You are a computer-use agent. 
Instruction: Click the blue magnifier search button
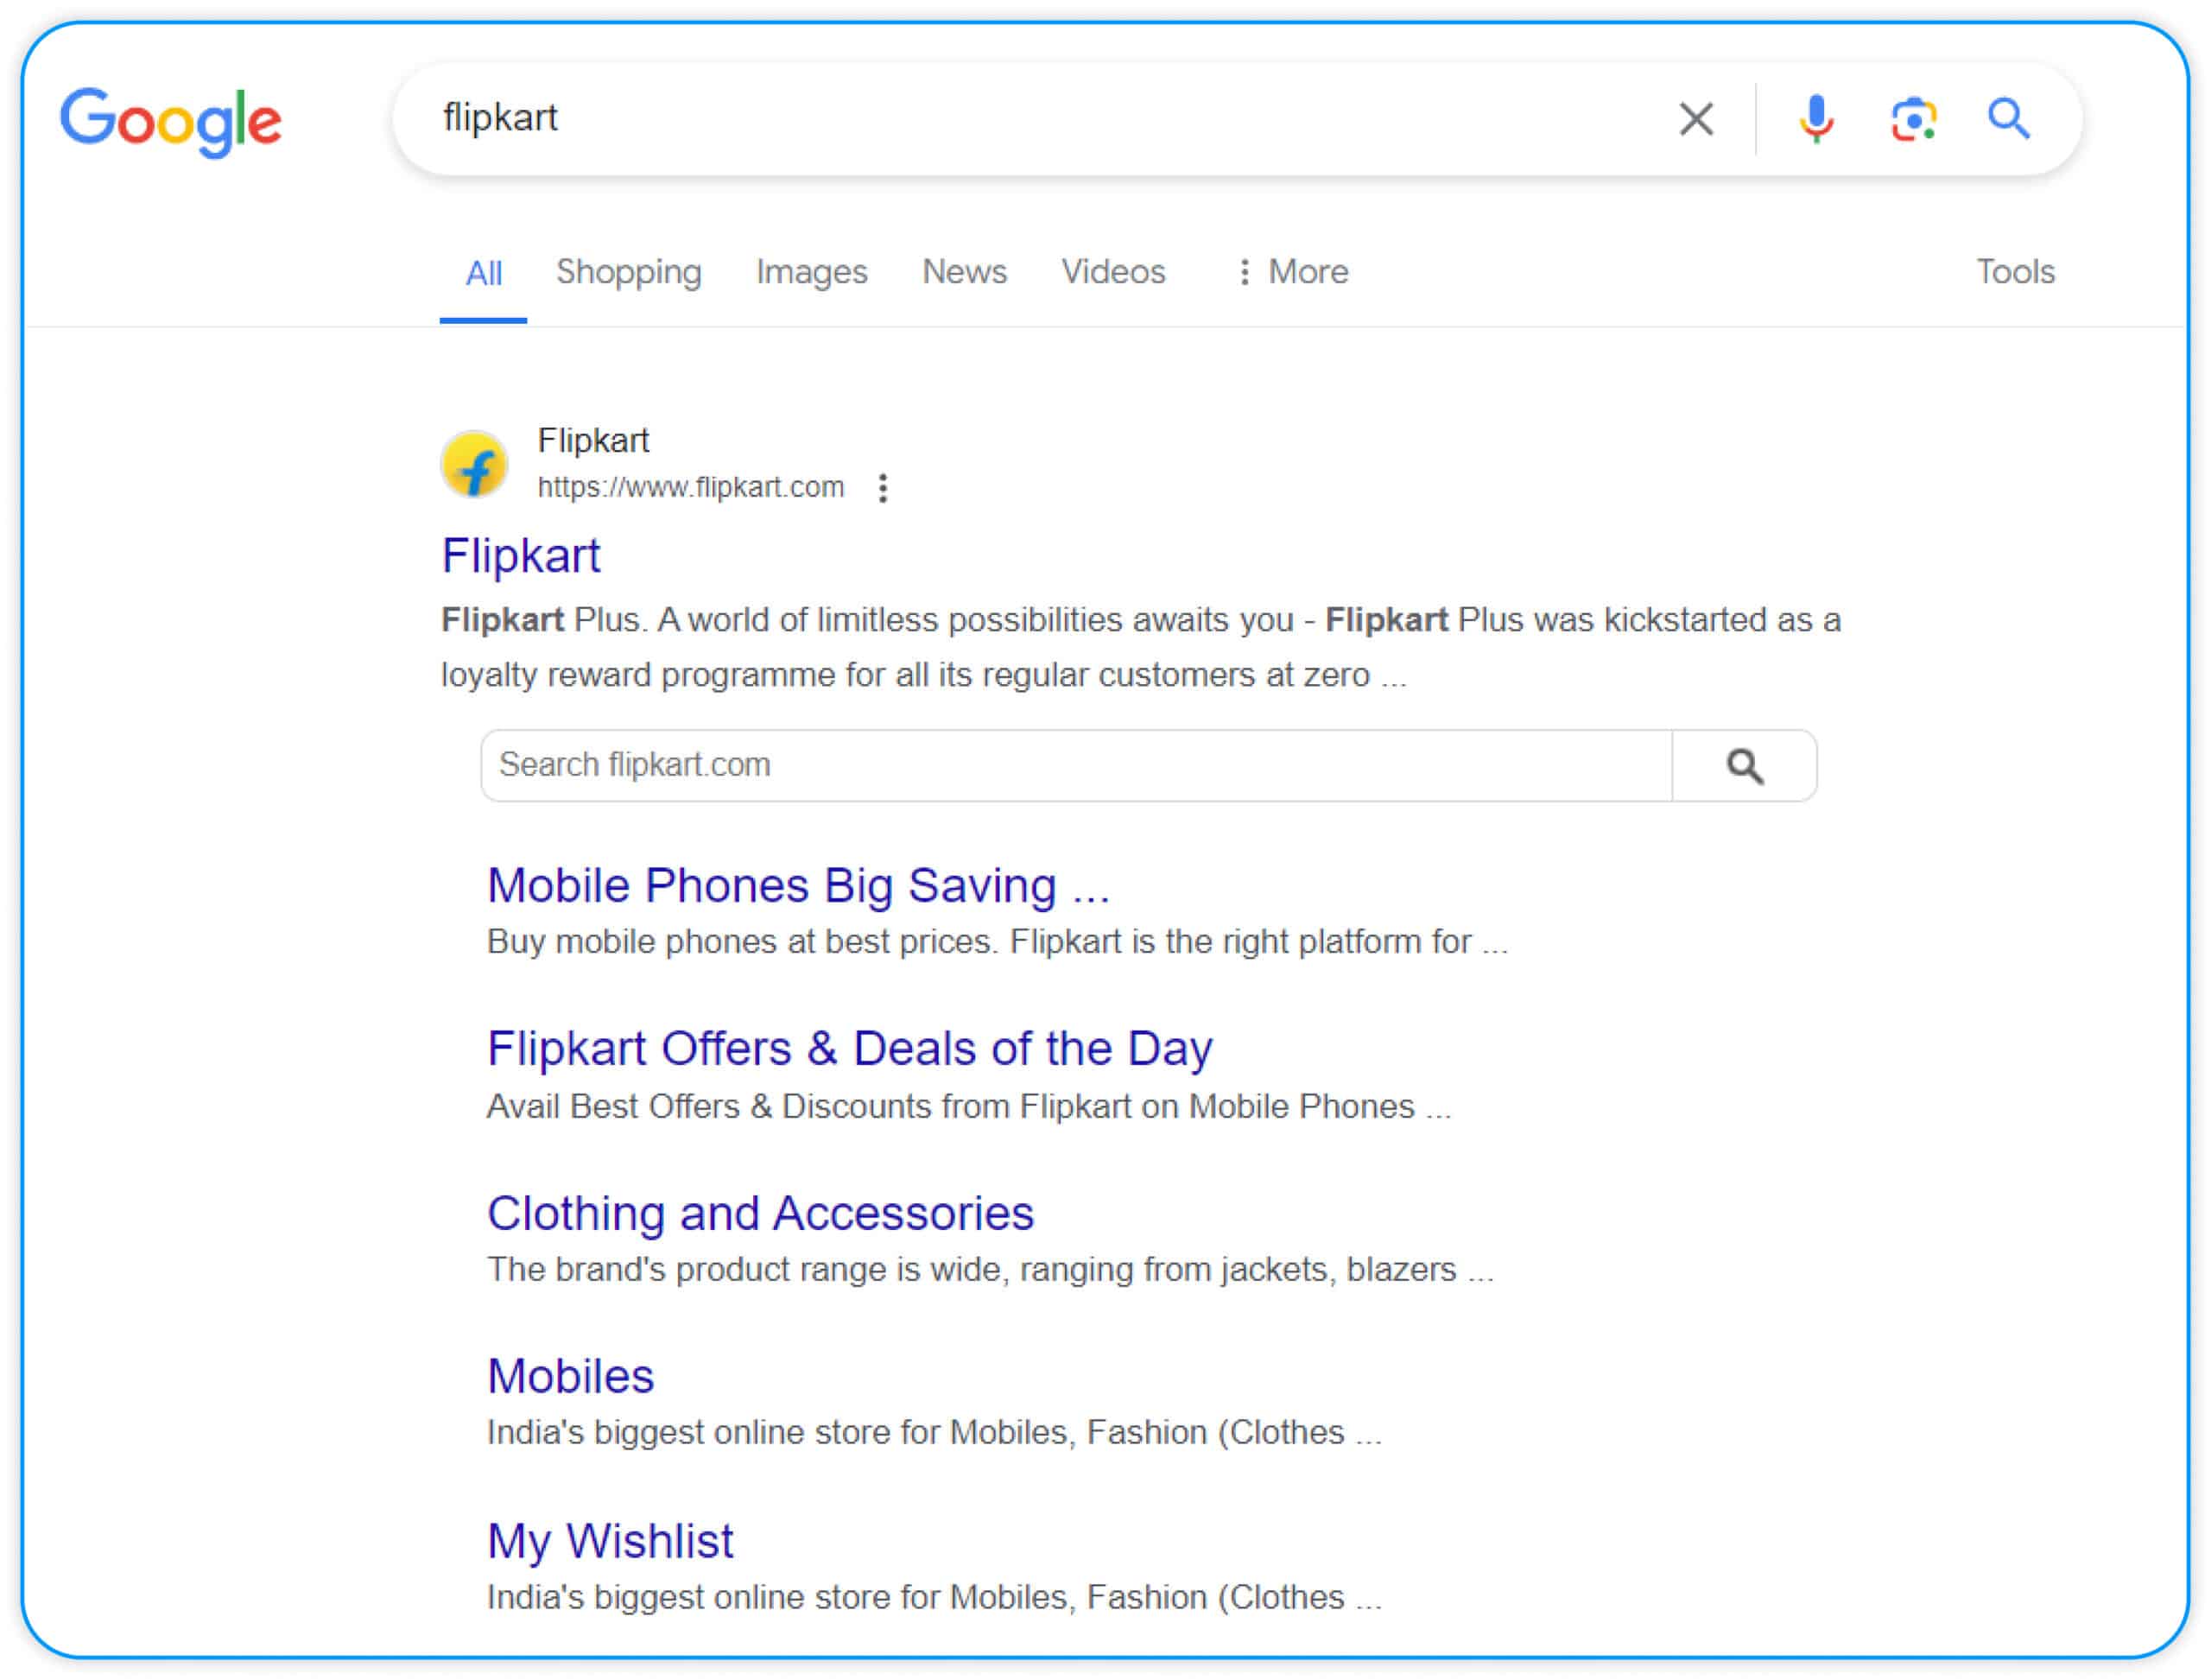point(2008,118)
